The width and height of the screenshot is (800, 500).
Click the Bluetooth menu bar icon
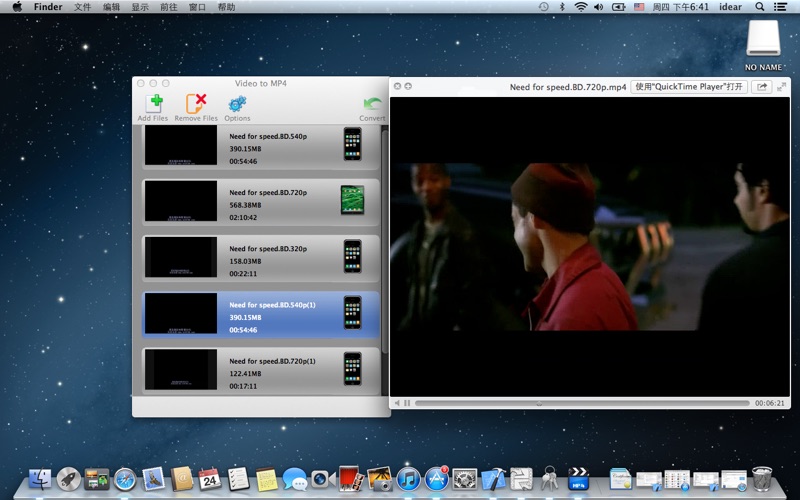pyautogui.click(x=562, y=7)
